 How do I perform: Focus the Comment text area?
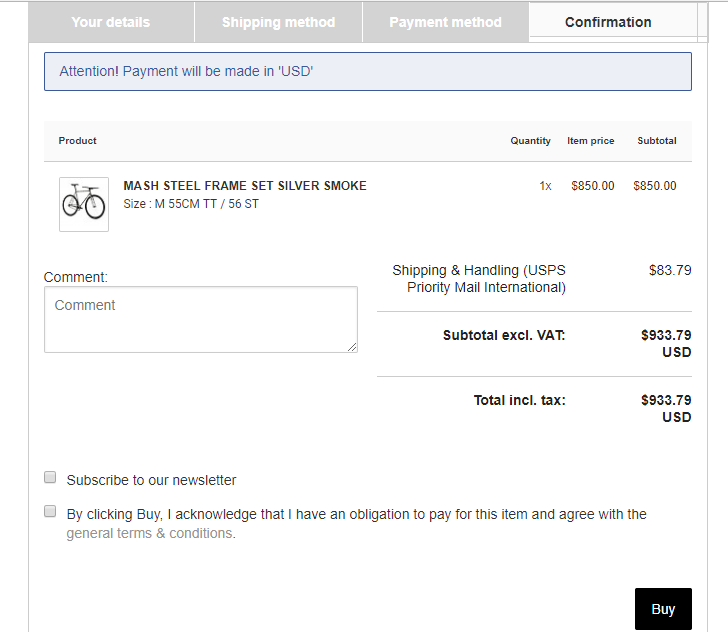click(201, 319)
